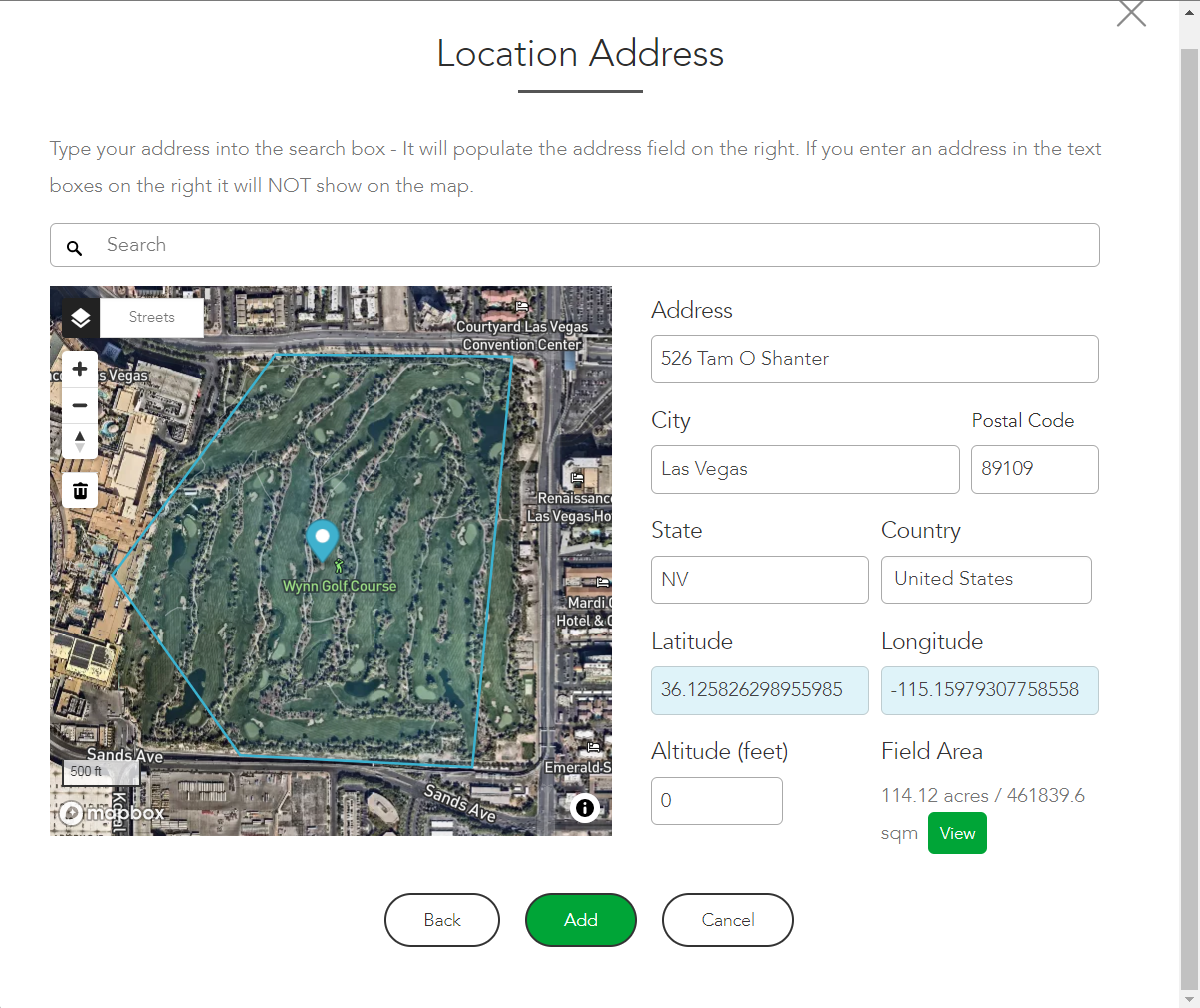Screen dimensions: 1200x1008
Task: Zoom out on the map
Action: coord(80,405)
